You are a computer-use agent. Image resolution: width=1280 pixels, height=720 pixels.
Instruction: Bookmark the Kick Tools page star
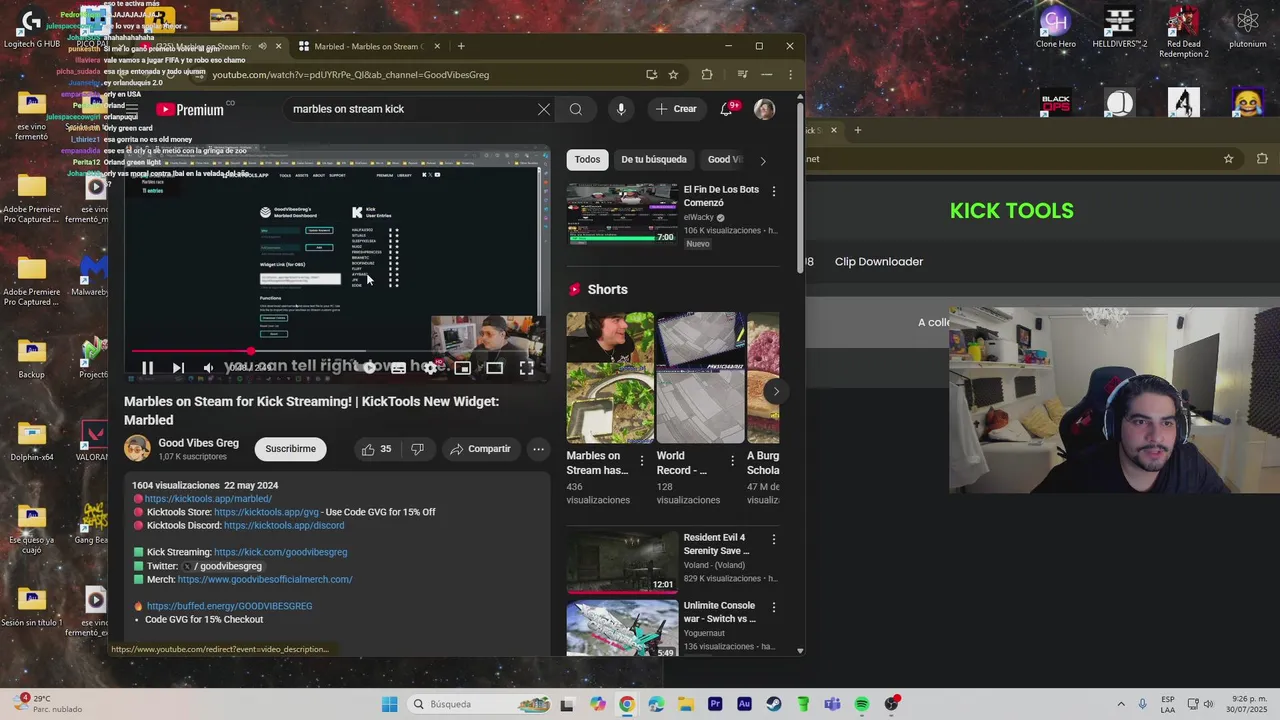pyautogui.click(x=1229, y=159)
